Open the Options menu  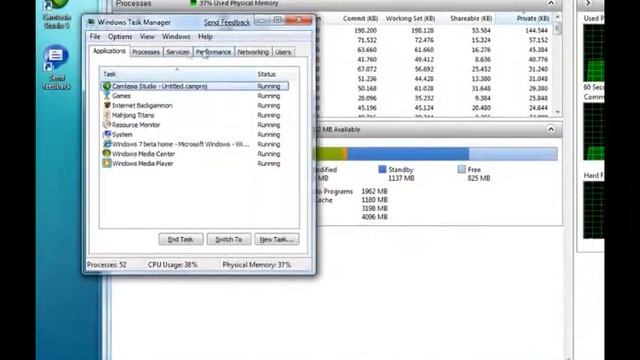[x=120, y=37]
